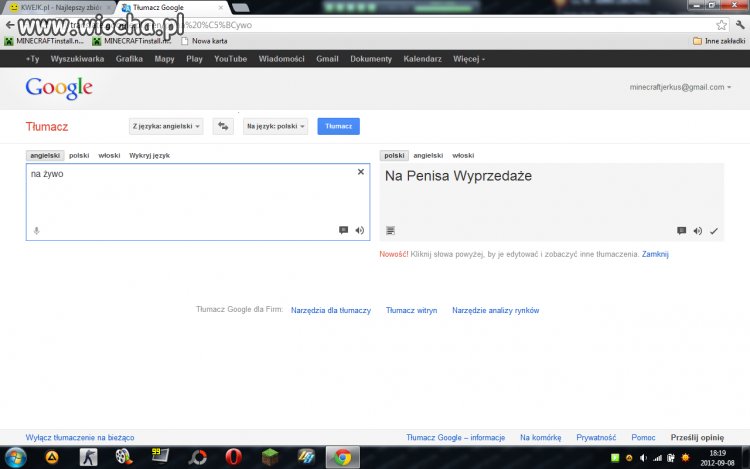Screen dimensions: 750x469
Task: Click translated text 'Na Penisa Wyprzedaże'
Action: coord(458,176)
